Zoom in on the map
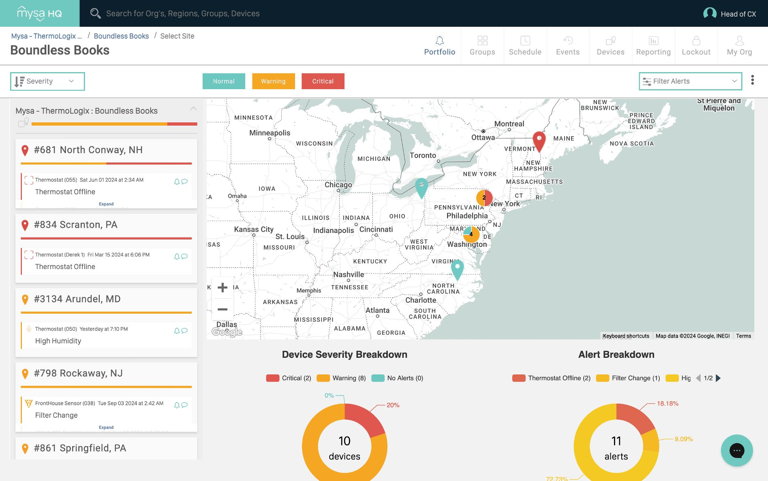This screenshot has width=768, height=481. pos(222,288)
